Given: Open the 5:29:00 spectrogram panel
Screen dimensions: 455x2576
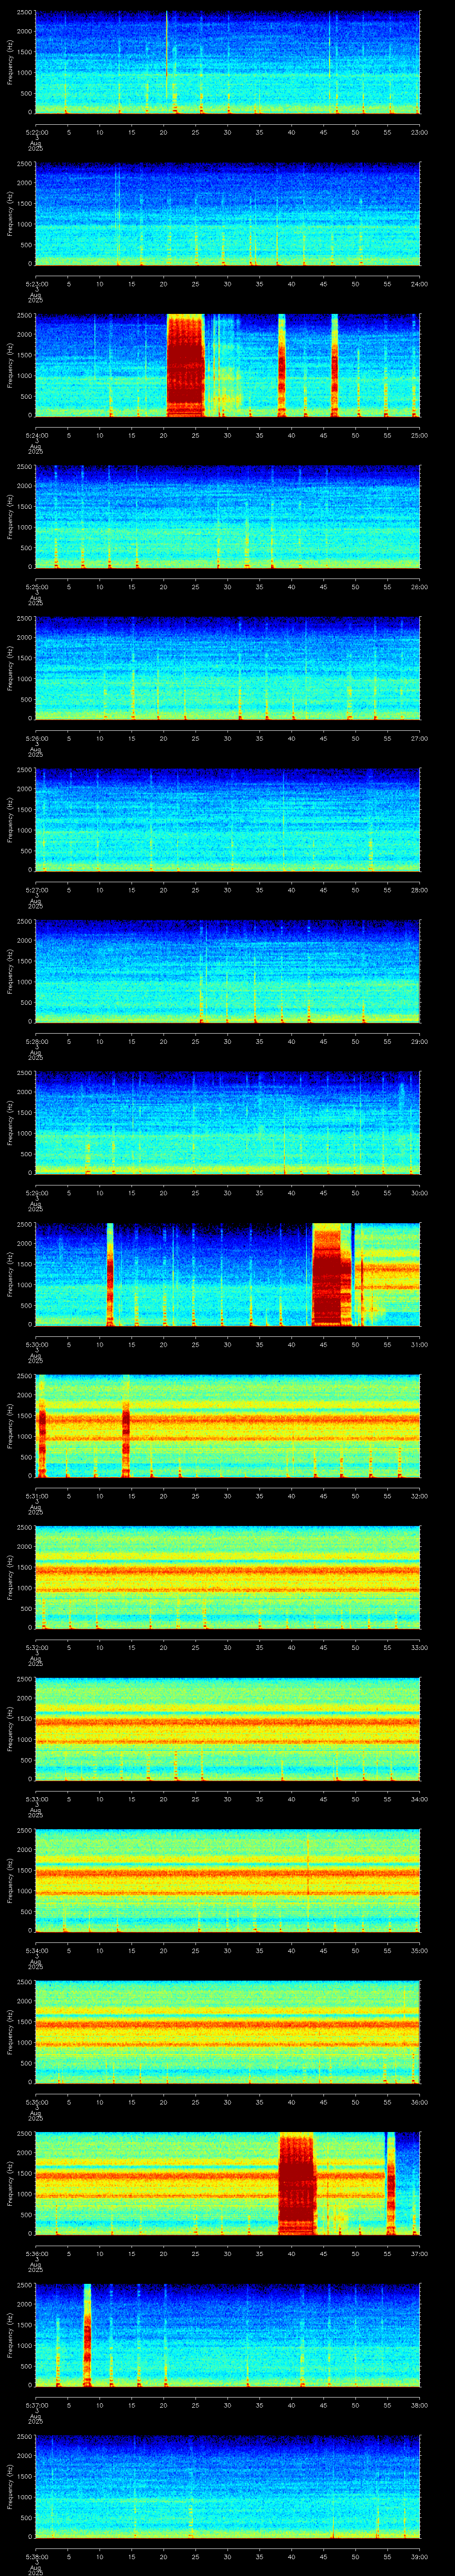Looking at the screenshot, I should (x=227, y=1123).
